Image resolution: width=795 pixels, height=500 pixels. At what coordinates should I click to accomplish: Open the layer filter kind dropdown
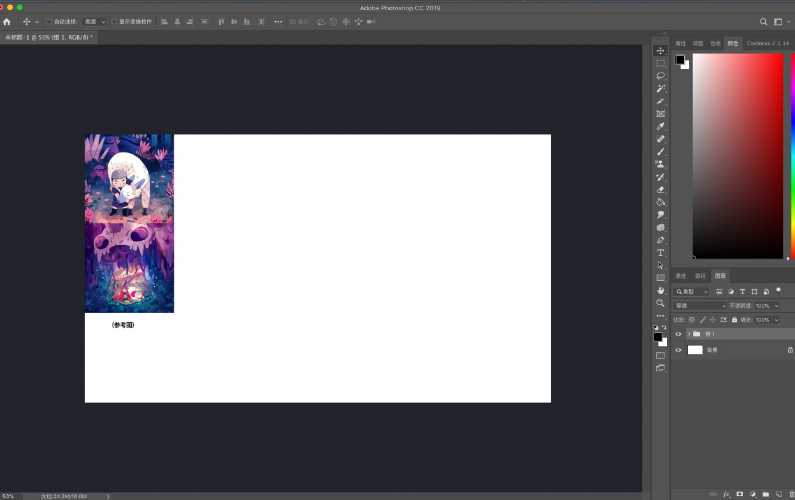pyautogui.click(x=692, y=292)
